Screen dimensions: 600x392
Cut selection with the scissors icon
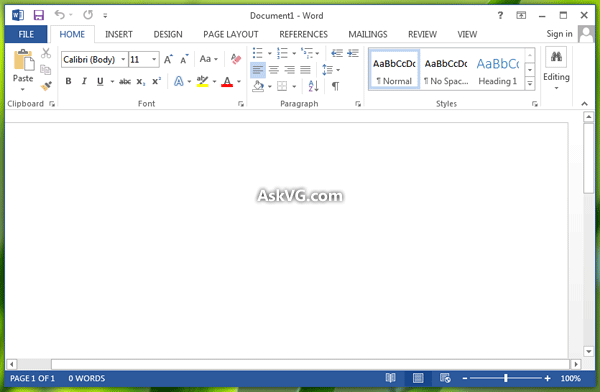coord(46,53)
